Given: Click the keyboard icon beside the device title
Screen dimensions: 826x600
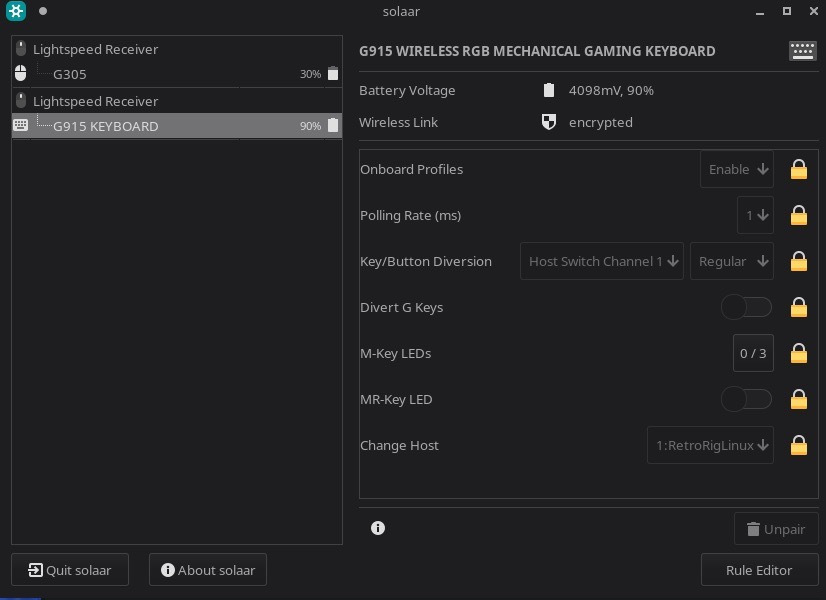Looking at the screenshot, I should [x=802, y=52].
